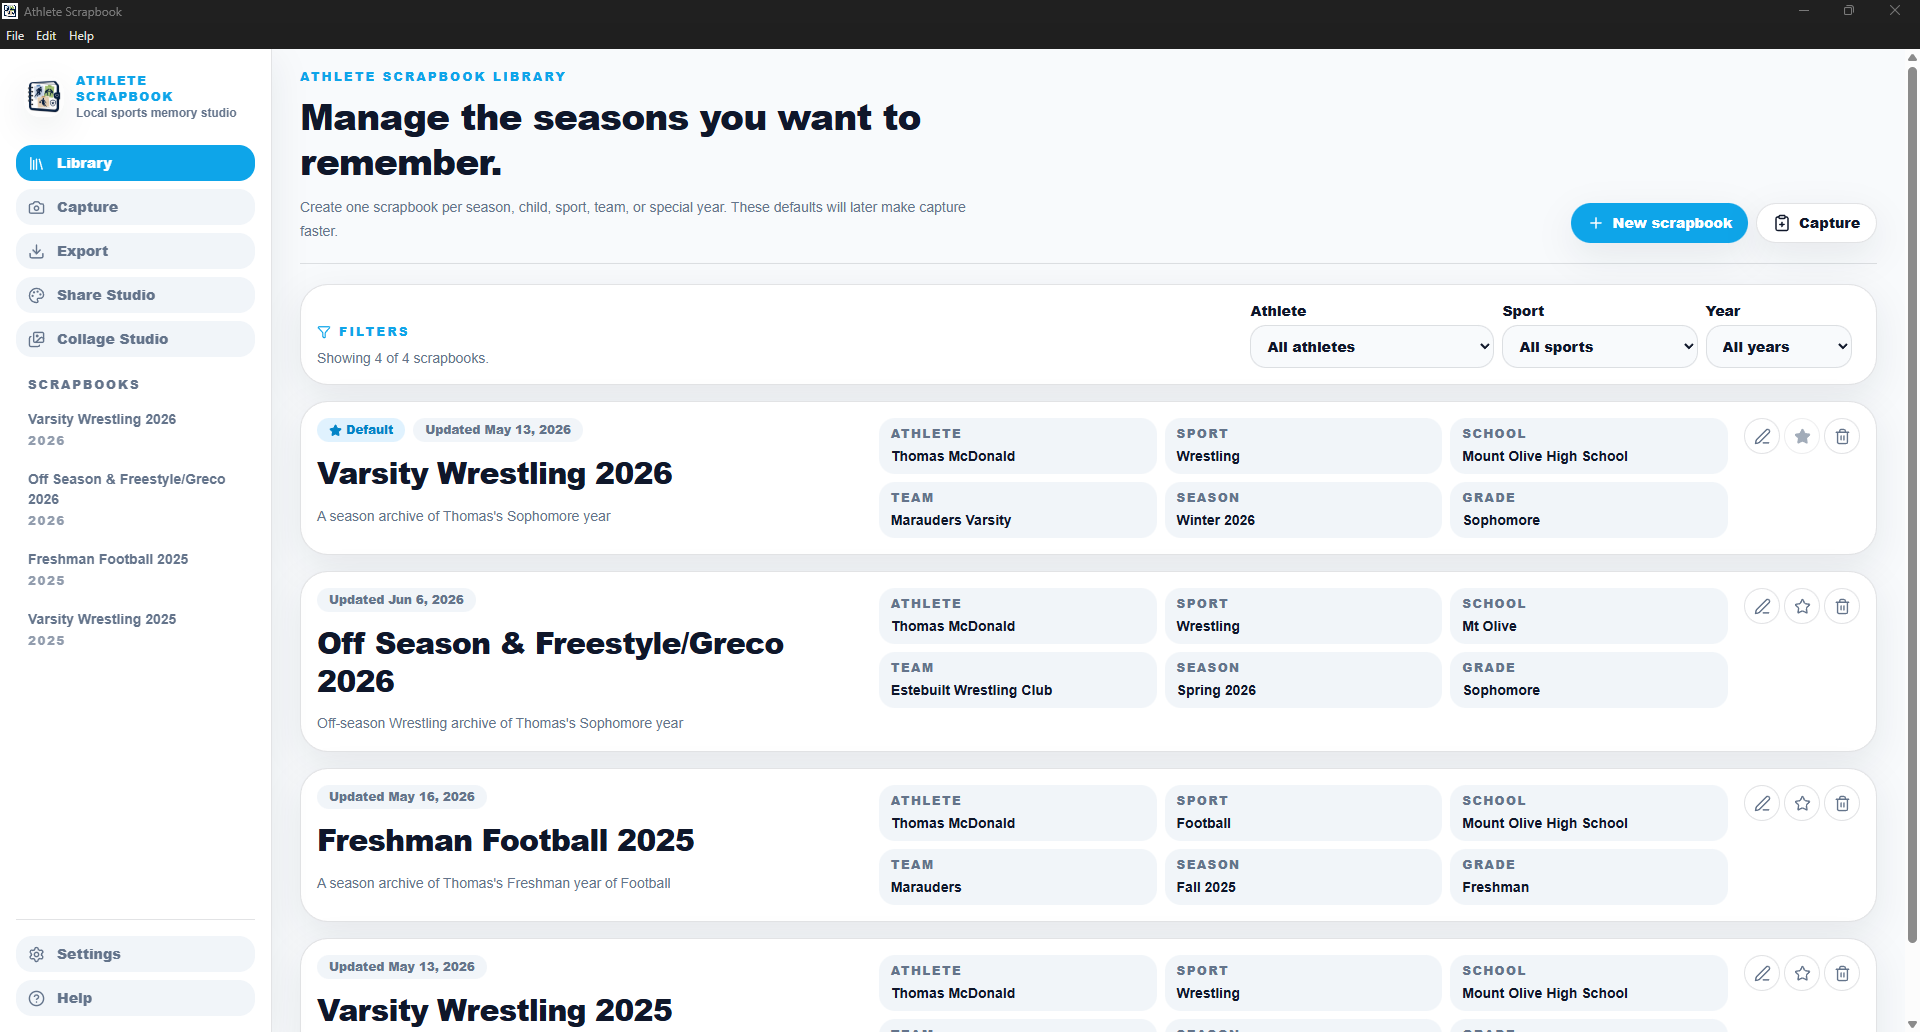Click the Default badge on Varsity Wrestling 2026
Viewport: 1920px width, 1032px height.
click(361, 430)
